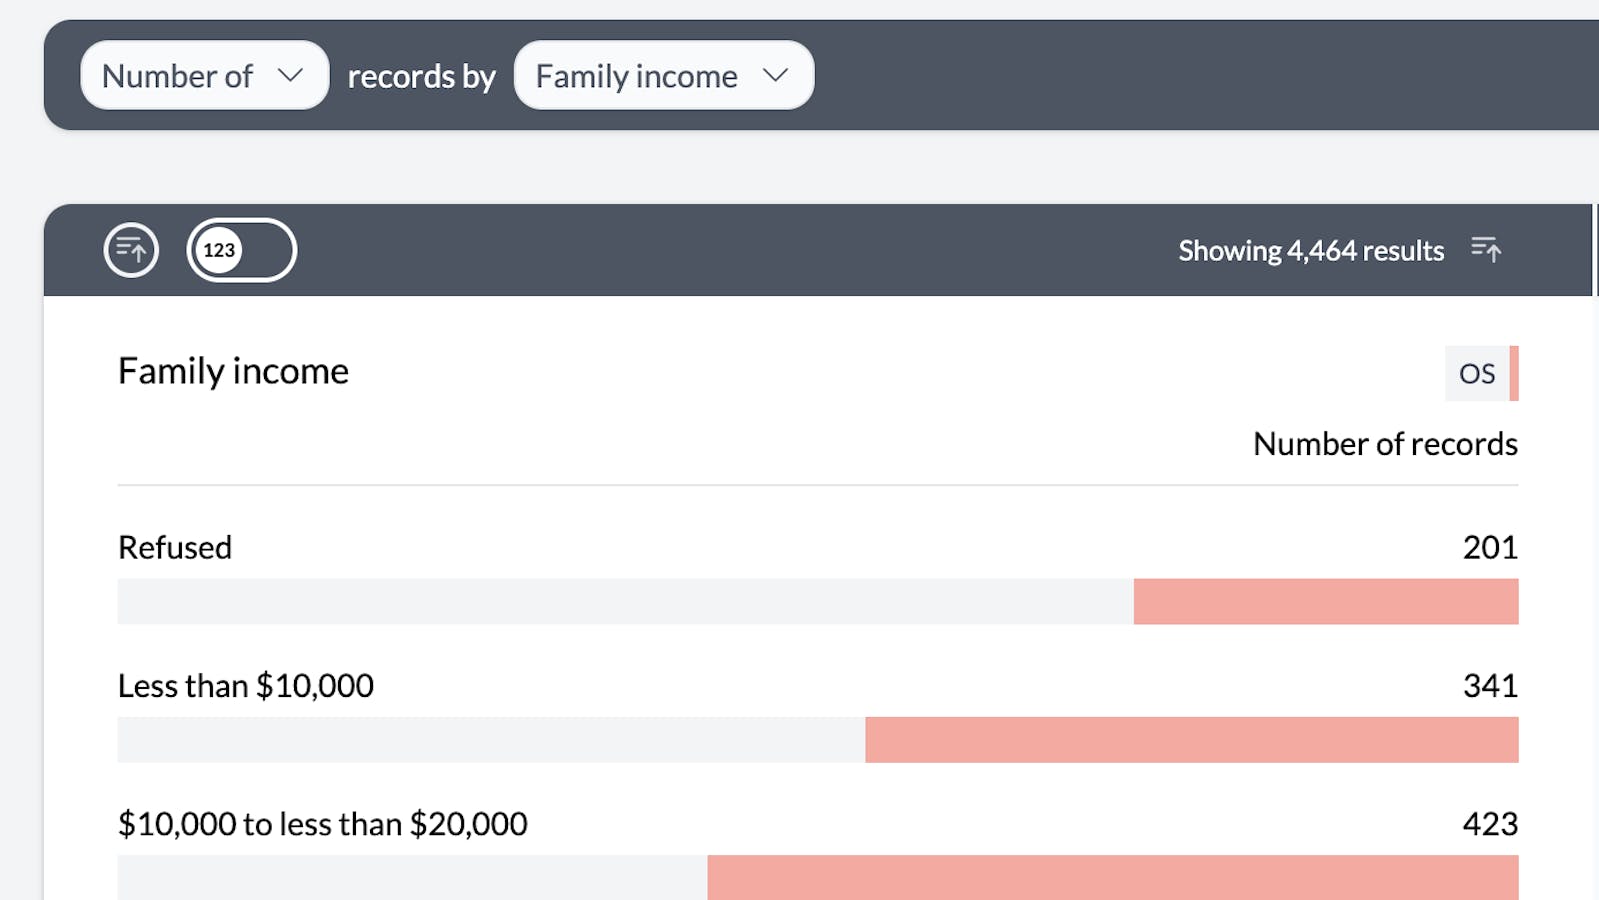
Task: Click the 'Number of records' column header
Action: (x=1384, y=444)
